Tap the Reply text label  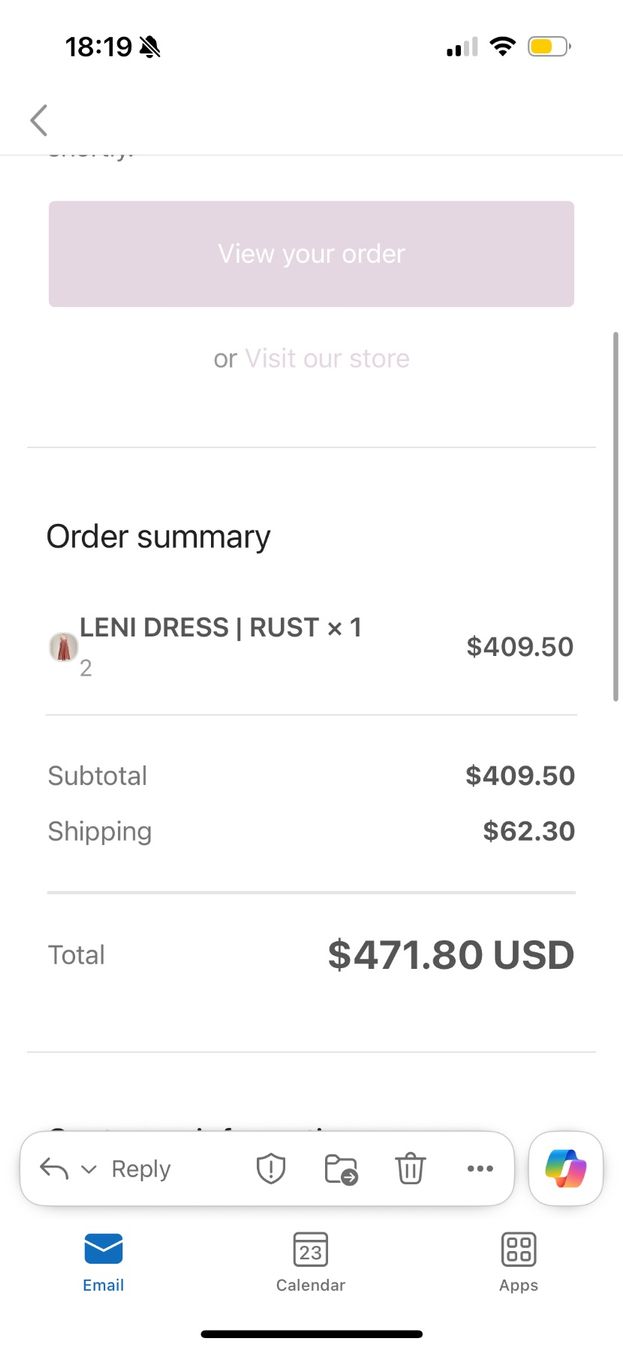[x=141, y=1169]
